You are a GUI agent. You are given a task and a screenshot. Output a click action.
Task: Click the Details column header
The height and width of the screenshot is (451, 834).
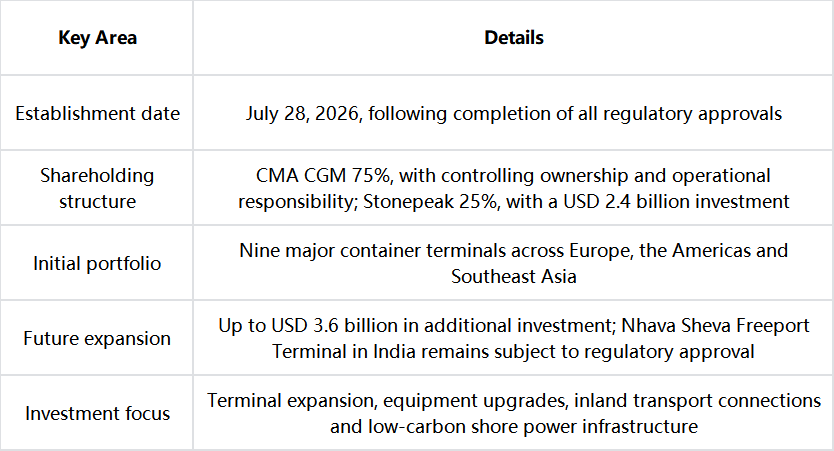pyautogui.click(x=514, y=38)
